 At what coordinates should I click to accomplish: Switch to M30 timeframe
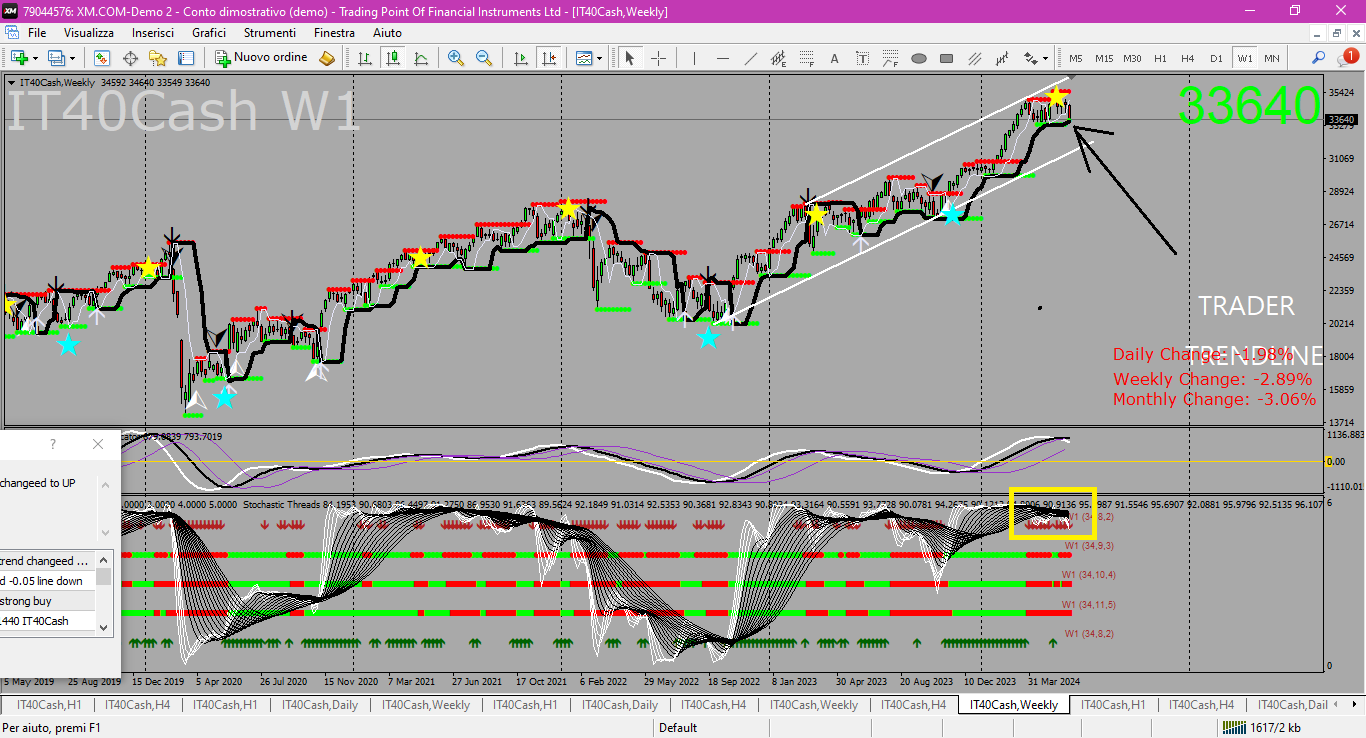point(1132,58)
